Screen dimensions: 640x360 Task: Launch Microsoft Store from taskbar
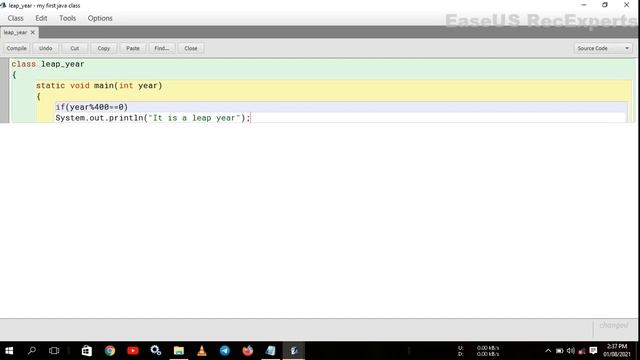tap(87, 351)
